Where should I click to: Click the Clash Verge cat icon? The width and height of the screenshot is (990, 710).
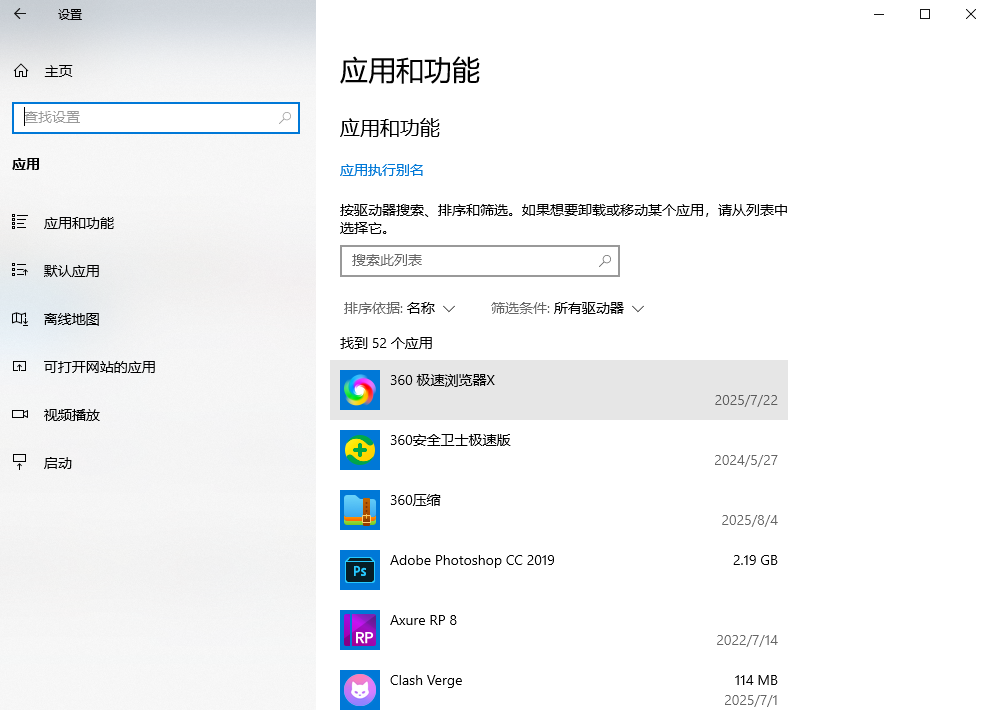coord(359,690)
